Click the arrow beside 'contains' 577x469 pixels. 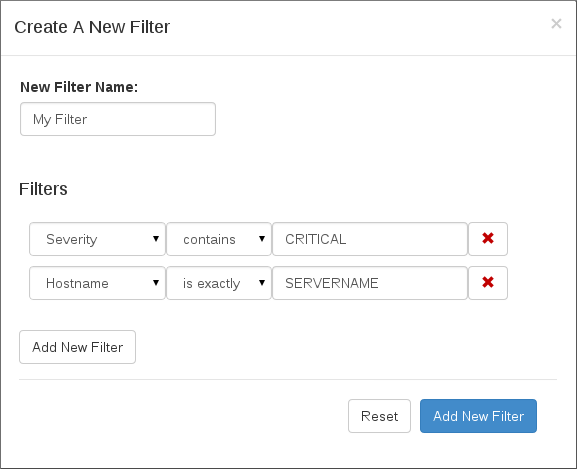click(x=262, y=239)
